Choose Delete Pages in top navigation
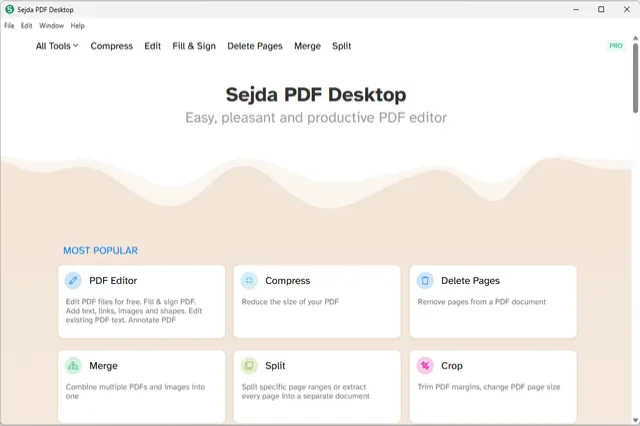 coord(255,46)
